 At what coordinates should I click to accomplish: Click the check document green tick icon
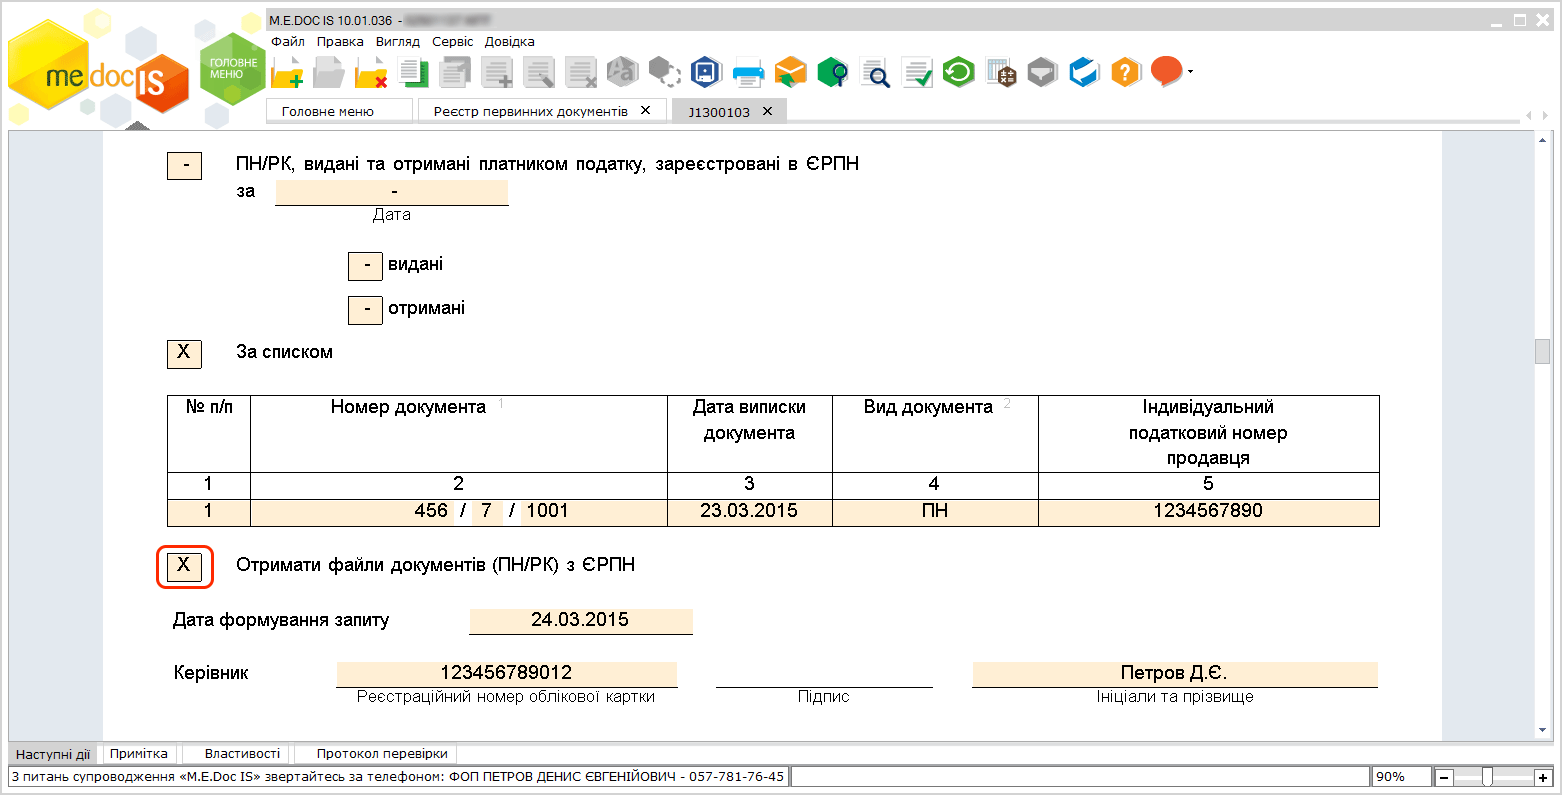pyautogui.click(x=916, y=72)
